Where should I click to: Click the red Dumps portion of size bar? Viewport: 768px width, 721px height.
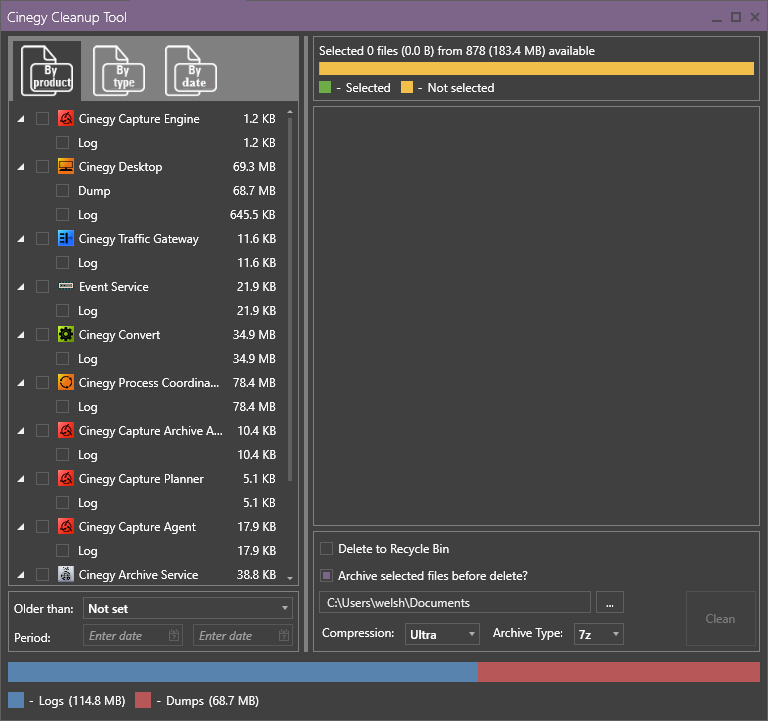click(619, 672)
